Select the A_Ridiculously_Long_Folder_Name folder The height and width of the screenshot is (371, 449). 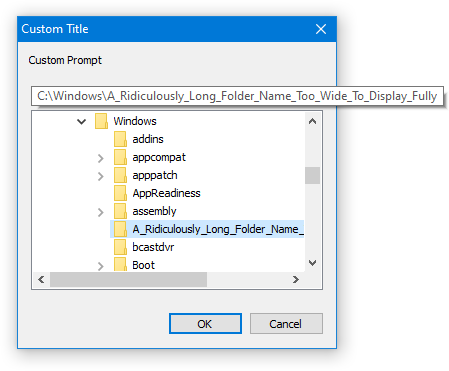218,229
